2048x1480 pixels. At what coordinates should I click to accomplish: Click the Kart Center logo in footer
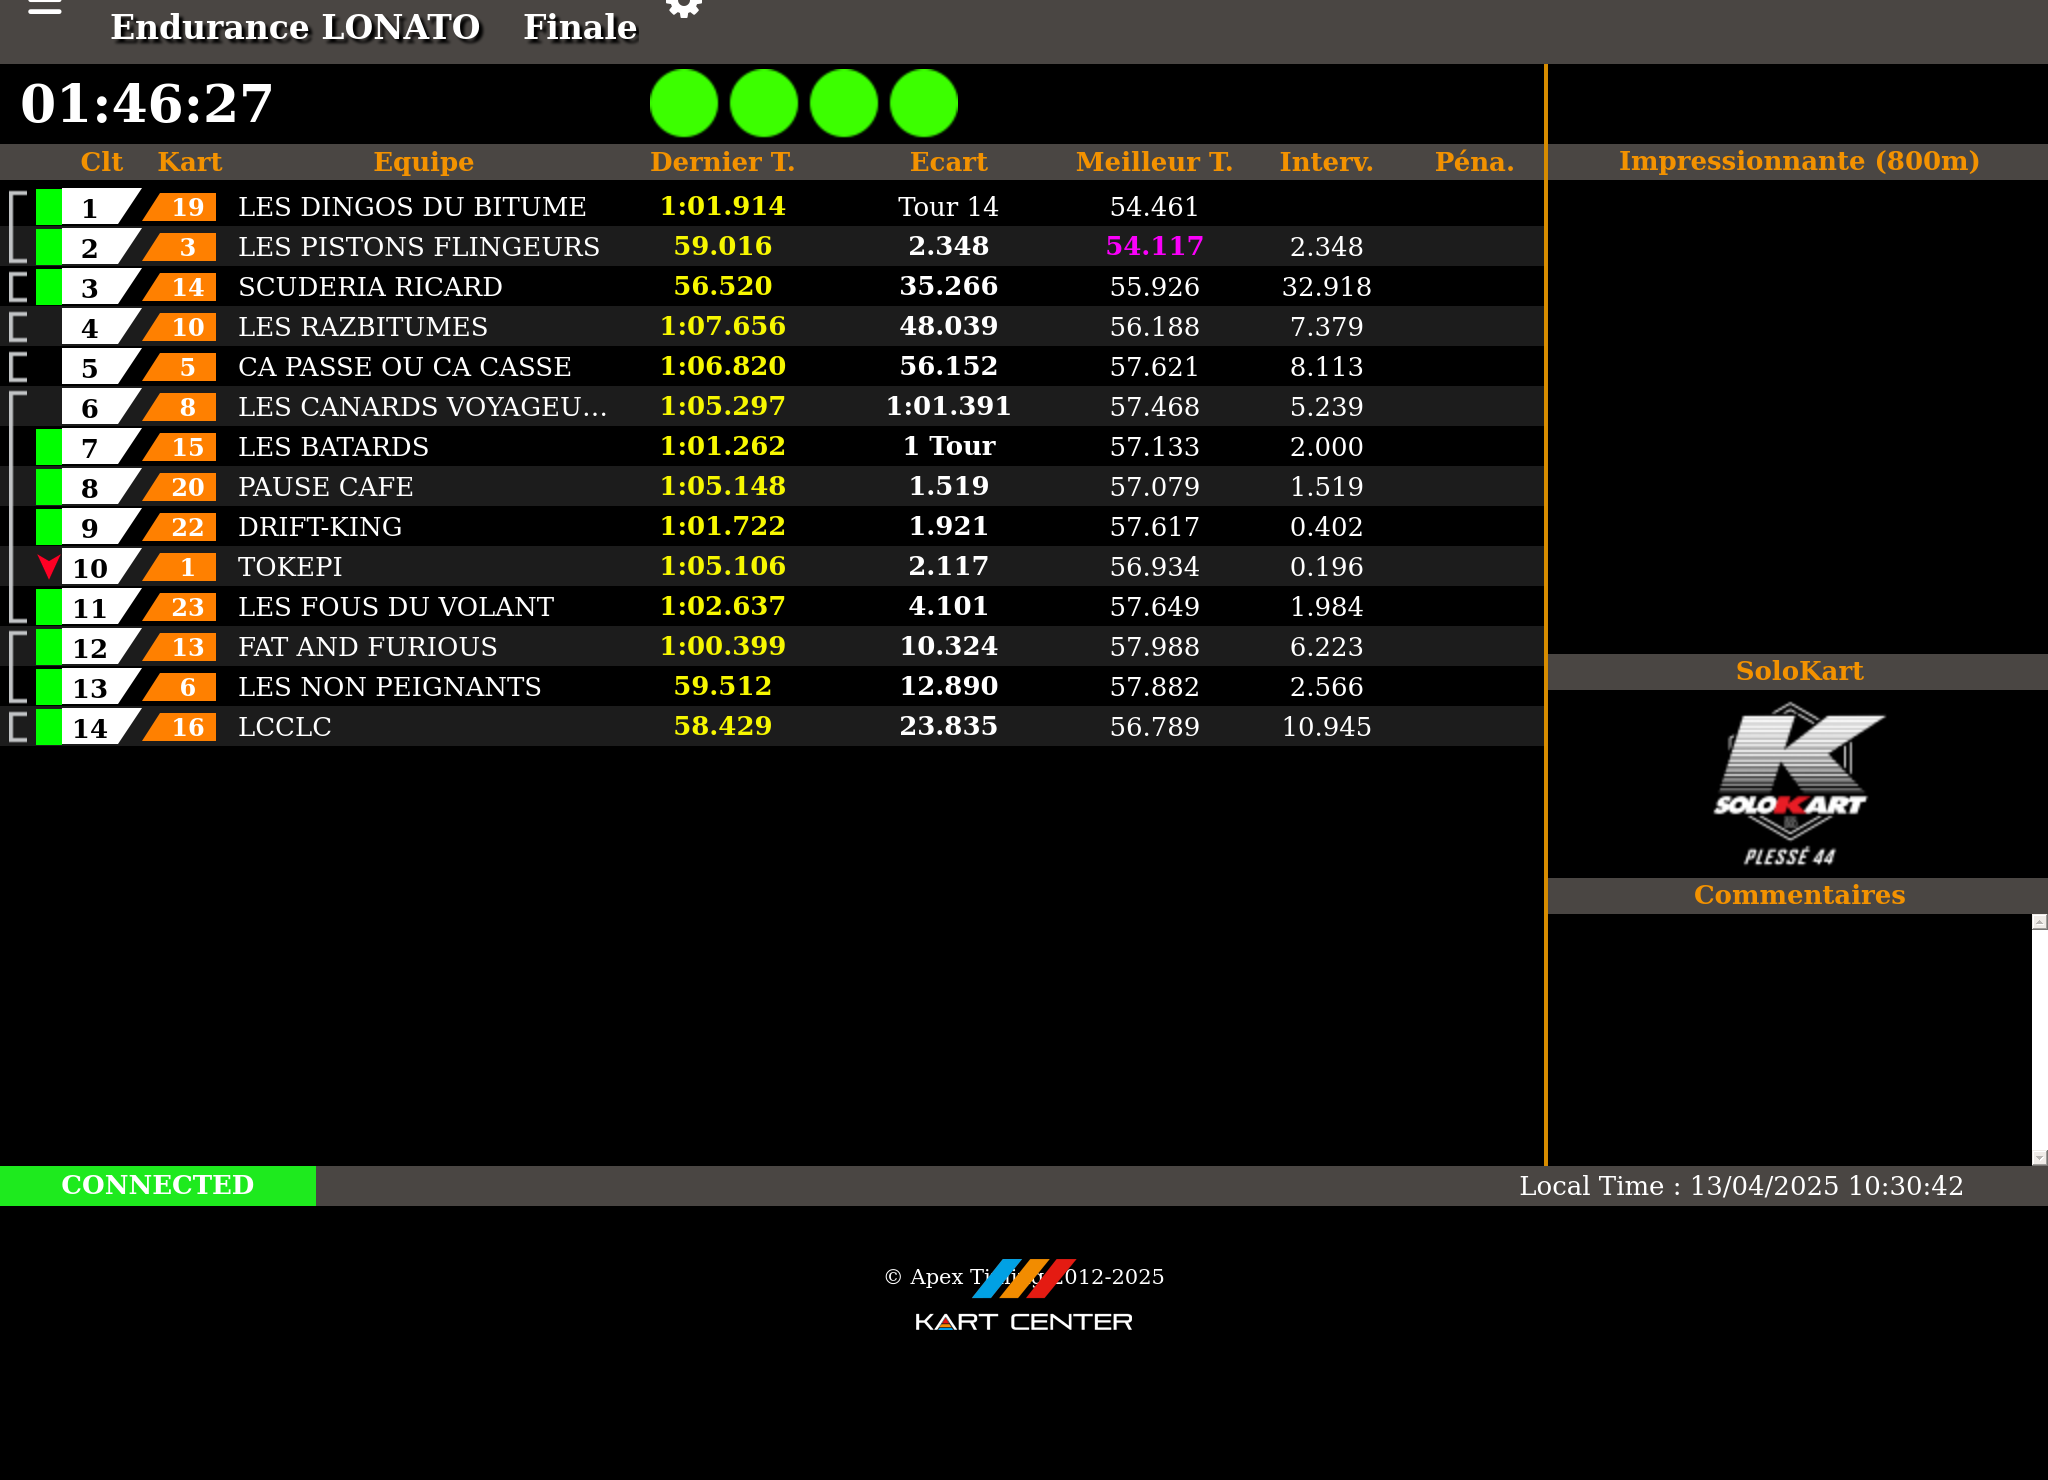1024,1322
